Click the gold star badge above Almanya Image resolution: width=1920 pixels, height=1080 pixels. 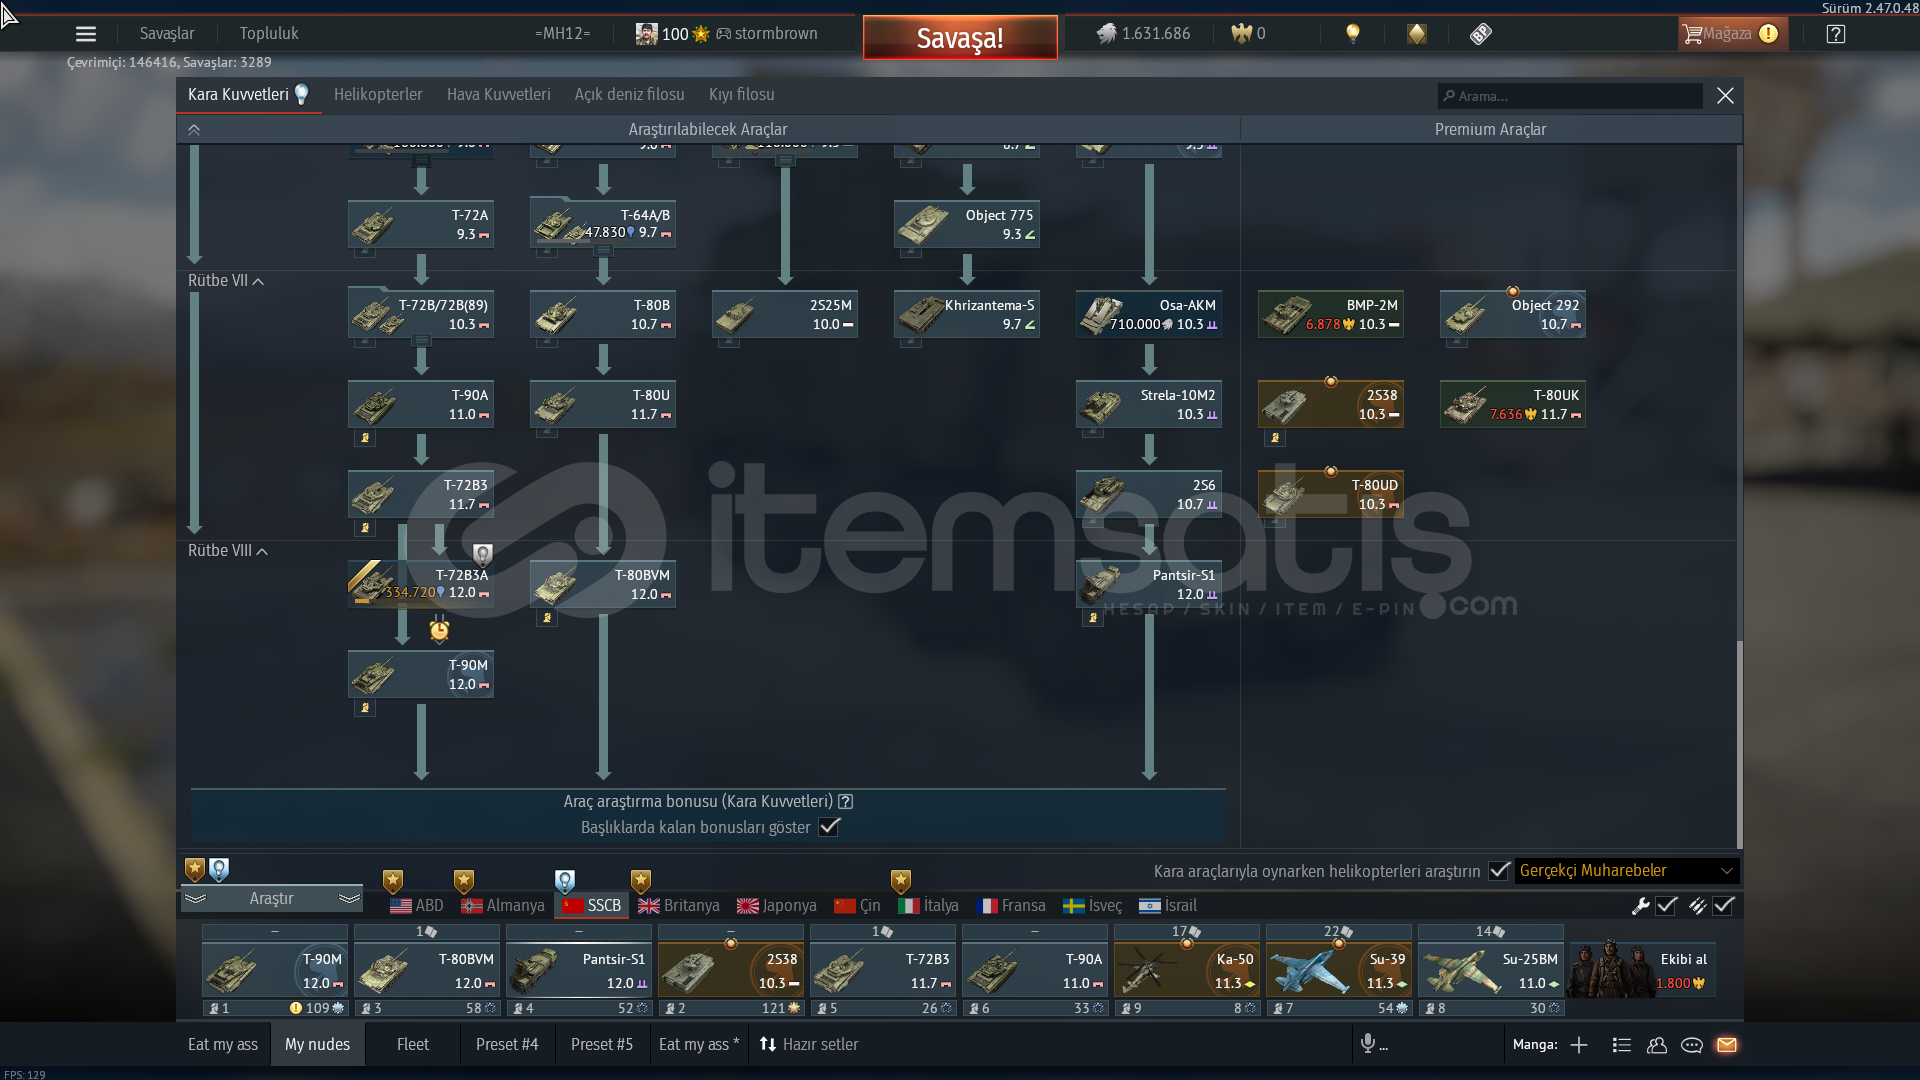(x=463, y=881)
